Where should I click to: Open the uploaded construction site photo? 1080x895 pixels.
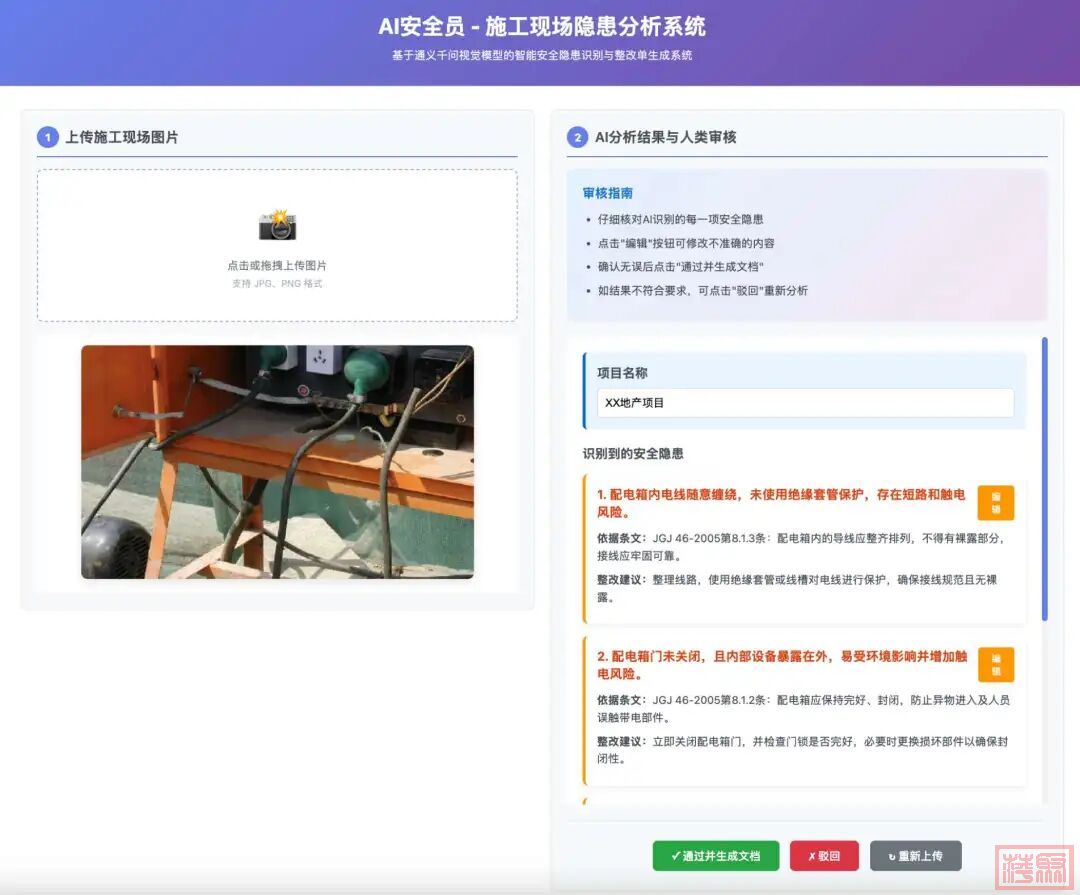tap(277, 461)
